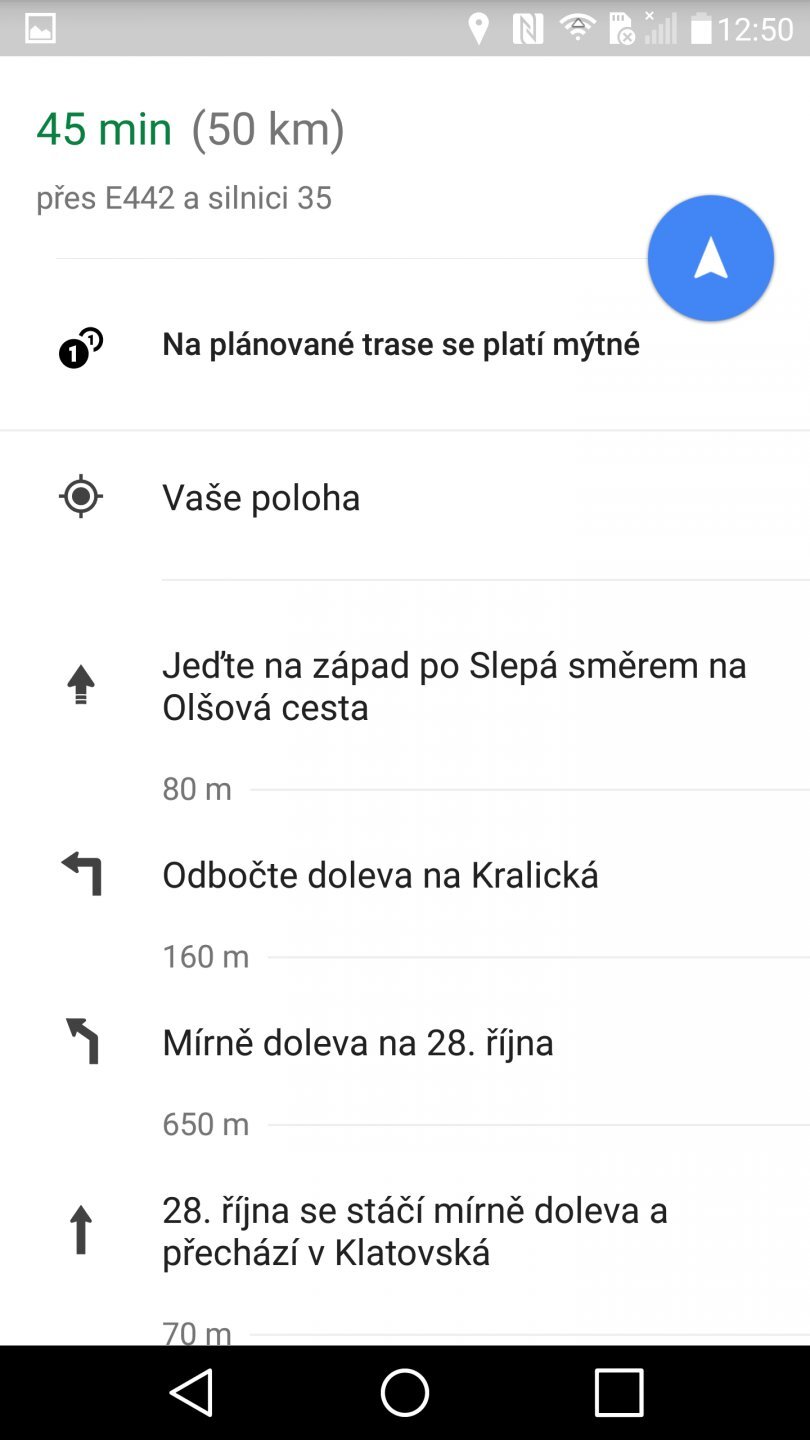Image resolution: width=810 pixels, height=1440 pixels.
Task: Select step "Mírně doleva na 28. října"
Action: tap(357, 1042)
